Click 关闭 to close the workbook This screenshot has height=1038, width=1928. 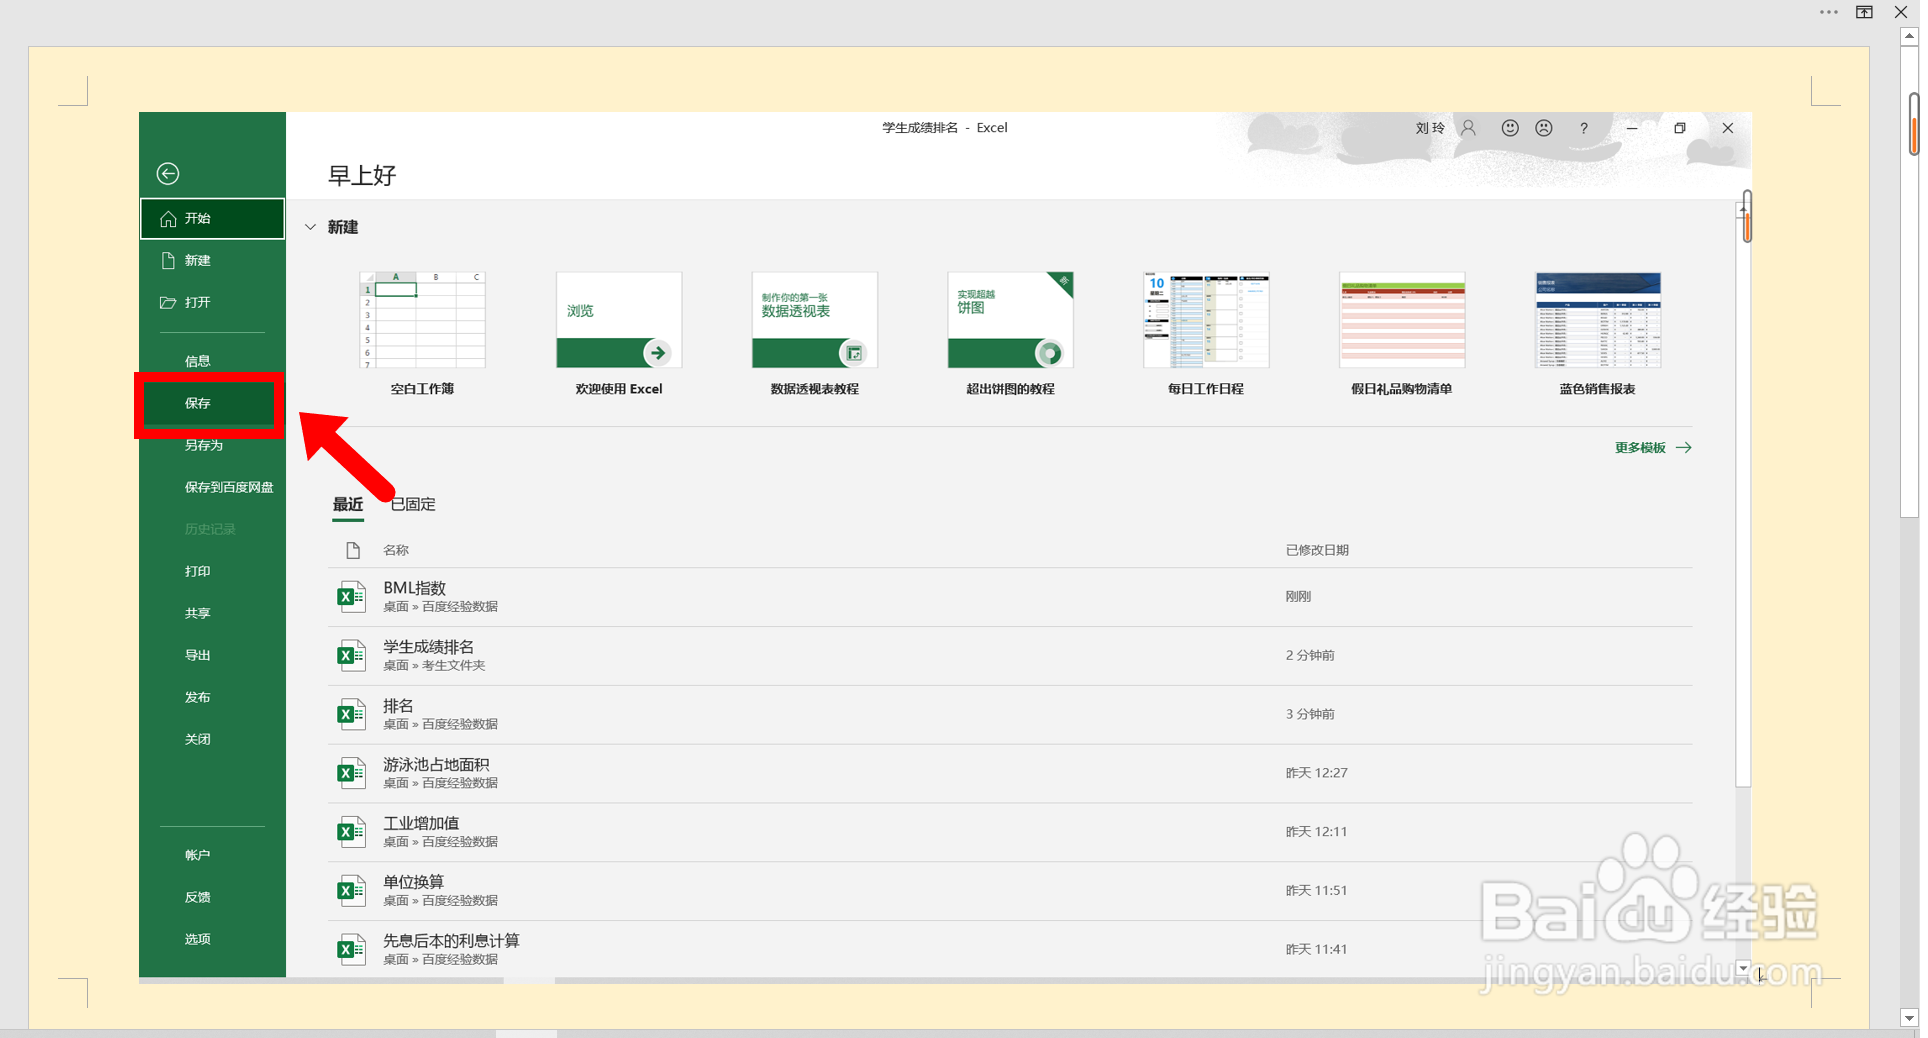coord(212,740)
